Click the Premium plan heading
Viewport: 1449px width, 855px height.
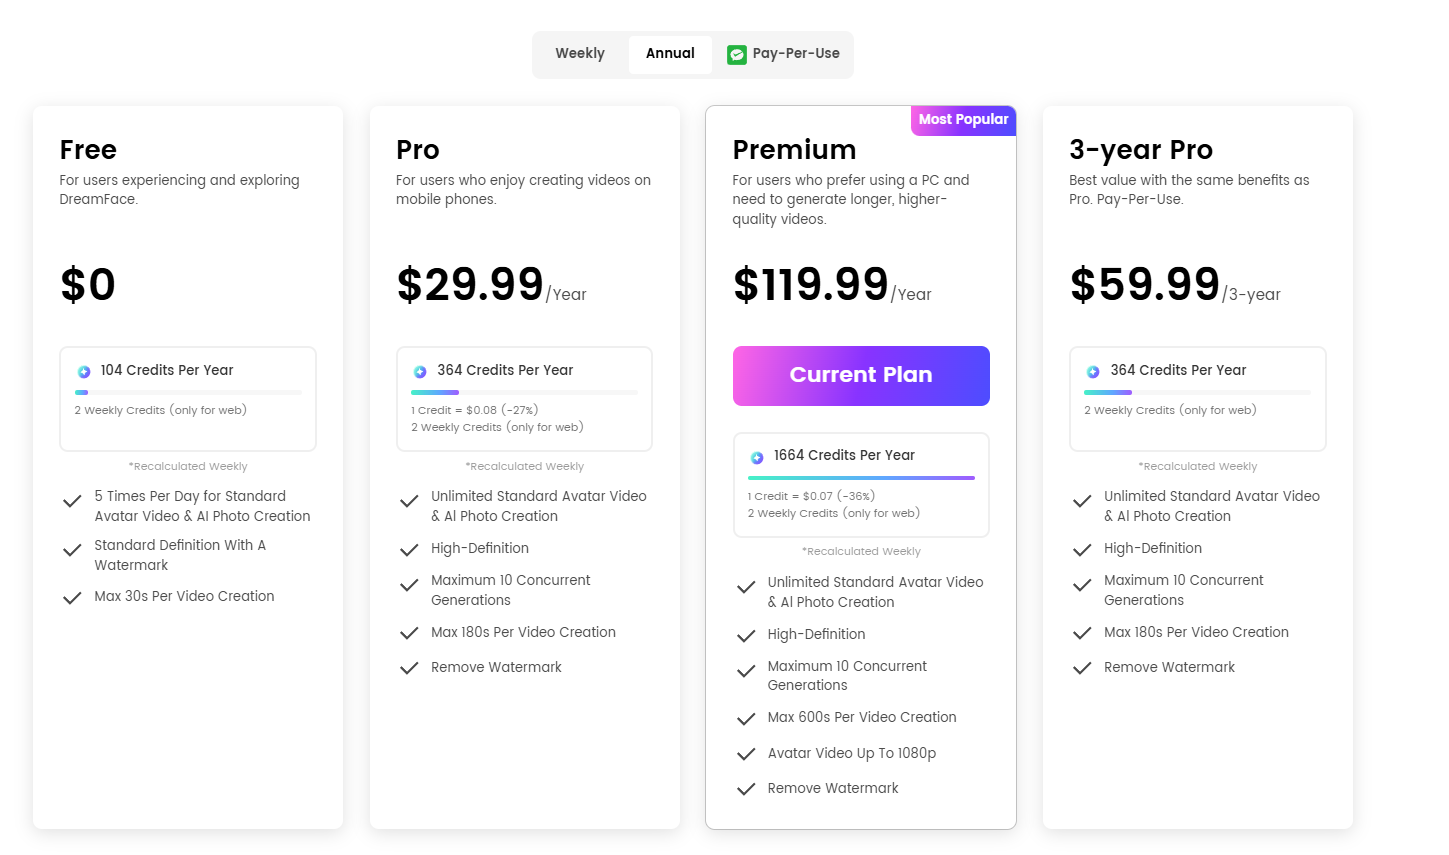click(x=794, y=150)
